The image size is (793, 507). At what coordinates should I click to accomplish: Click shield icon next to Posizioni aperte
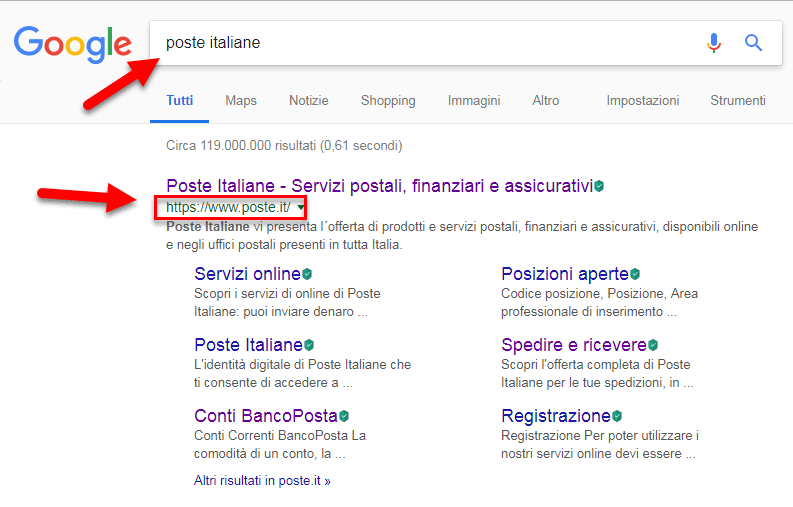(635, 274)
